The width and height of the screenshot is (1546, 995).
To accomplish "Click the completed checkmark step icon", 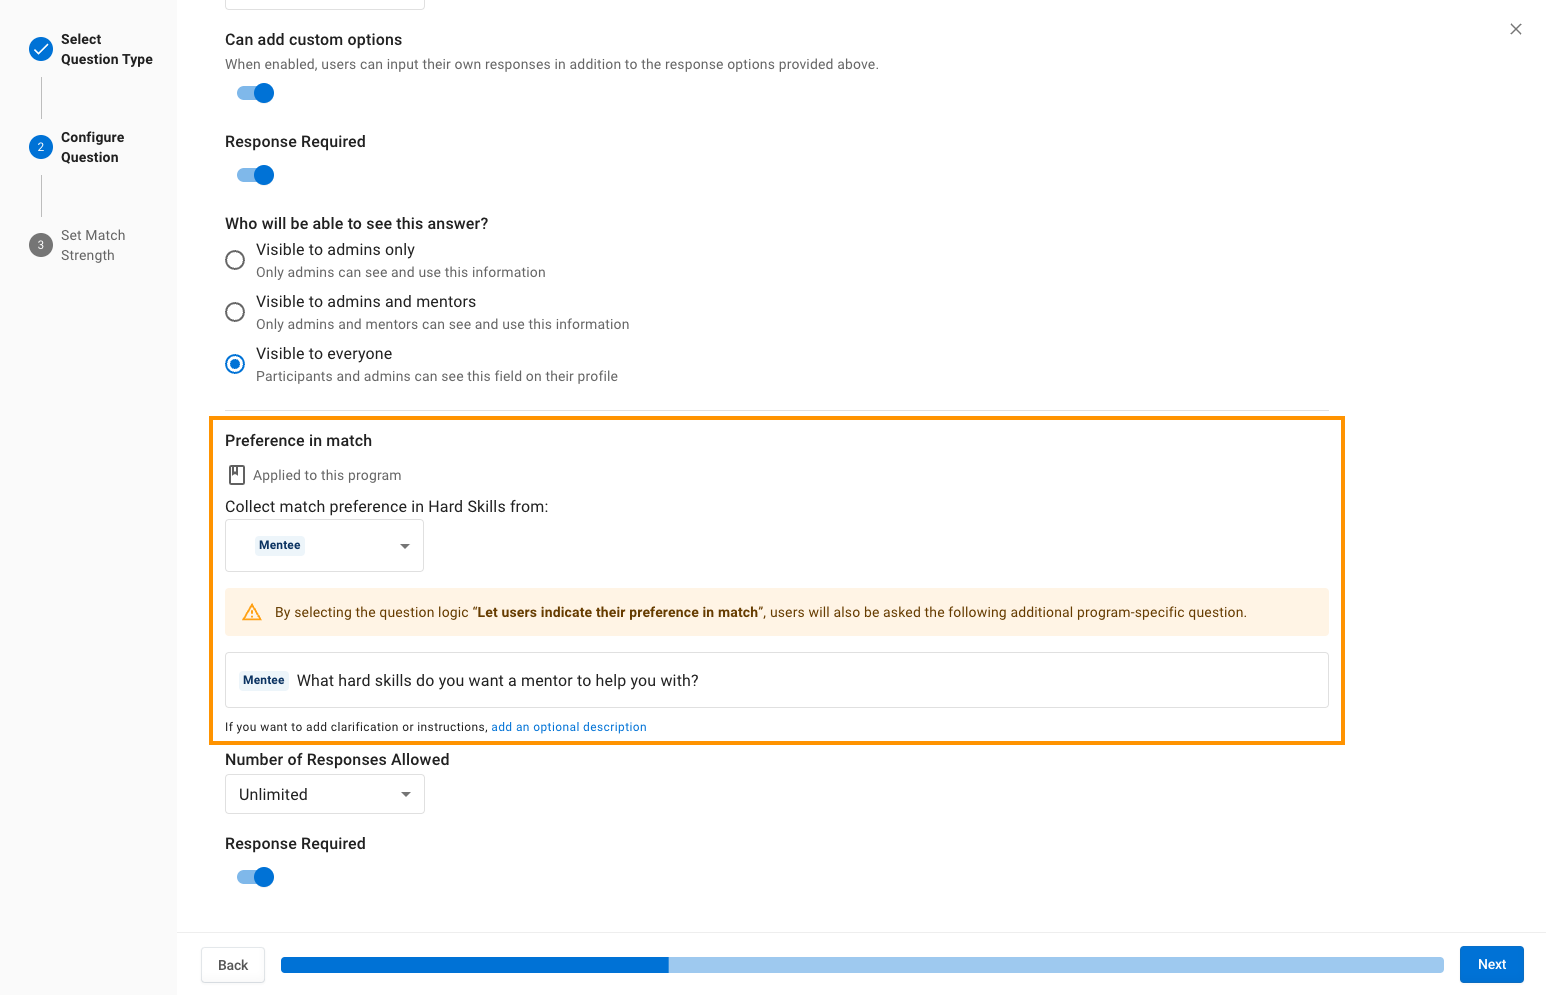I will (41, 49).
